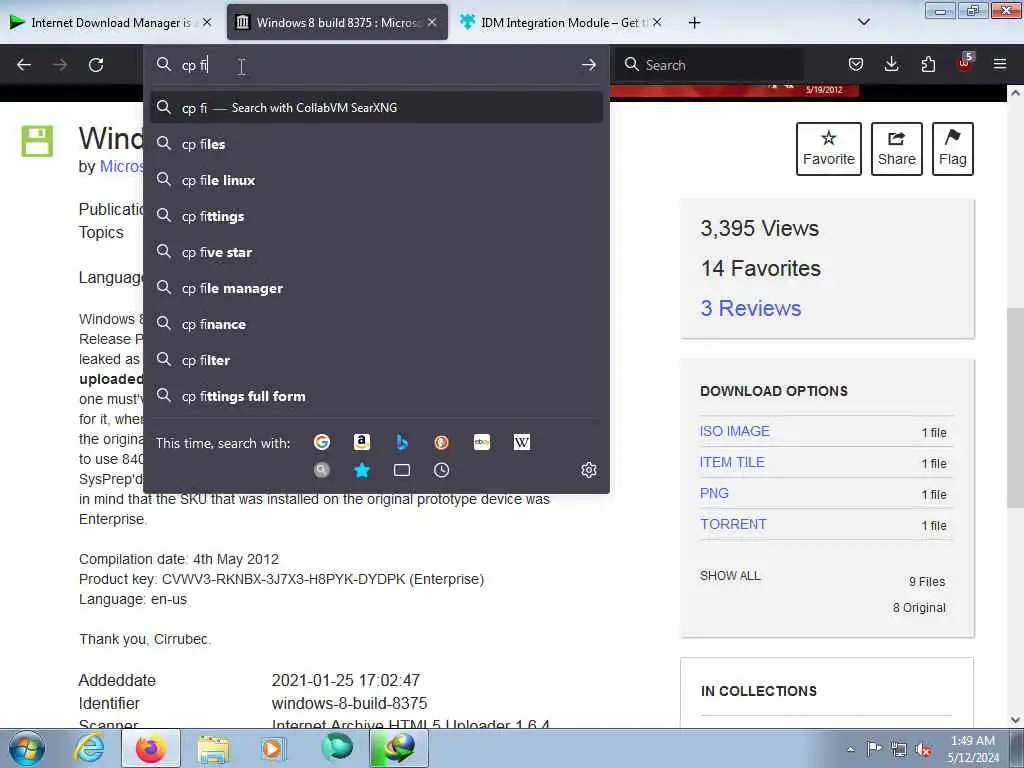1024x768 pixels.
Task: Open a new browser tab
Action: point(694,23)
